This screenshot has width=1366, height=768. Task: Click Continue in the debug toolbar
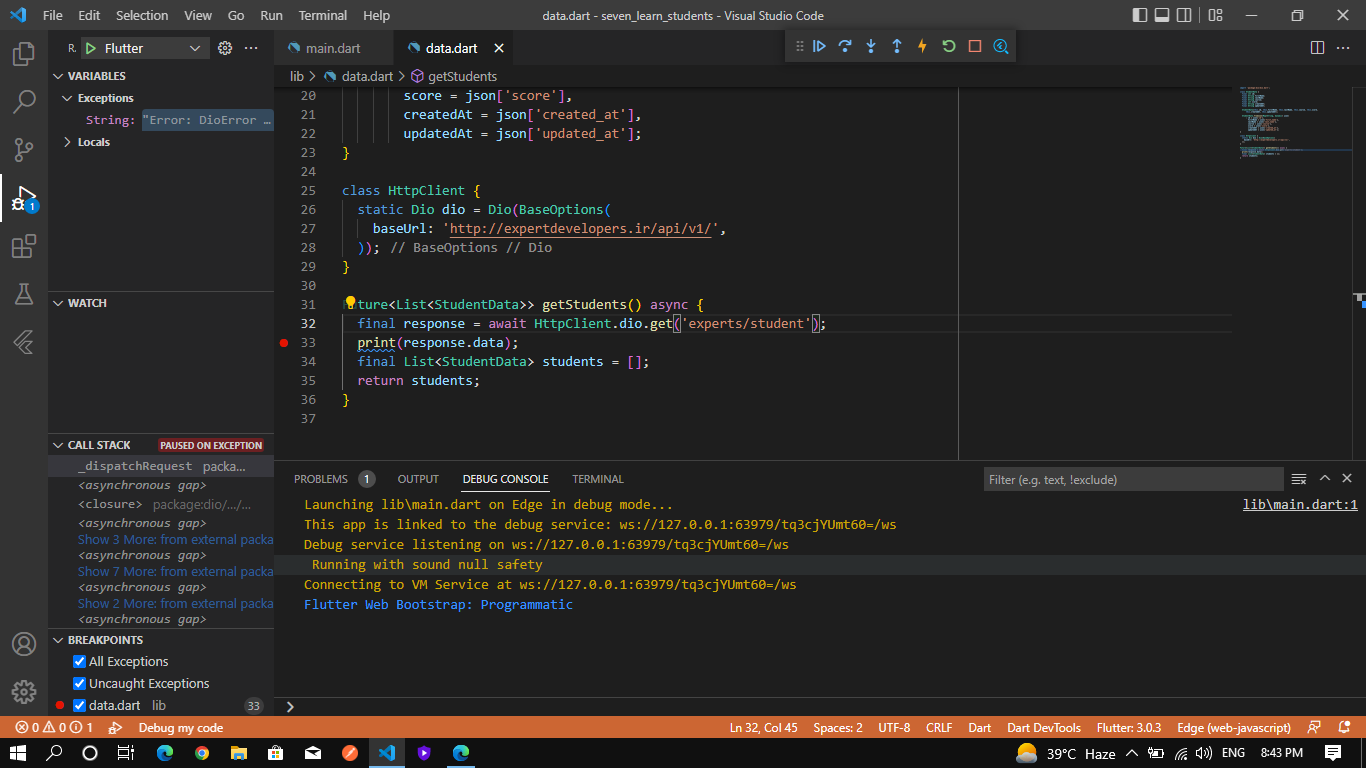pyautogui.click(x=819, y=47)
